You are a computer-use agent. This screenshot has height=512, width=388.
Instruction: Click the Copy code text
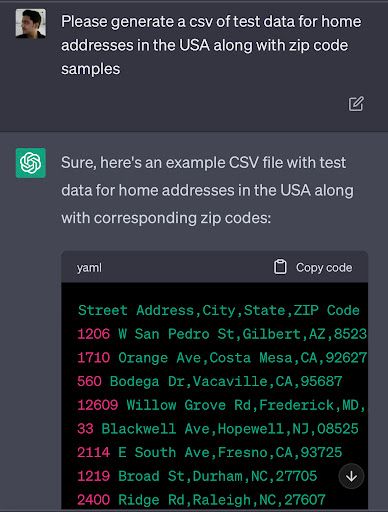pos(324,267)
